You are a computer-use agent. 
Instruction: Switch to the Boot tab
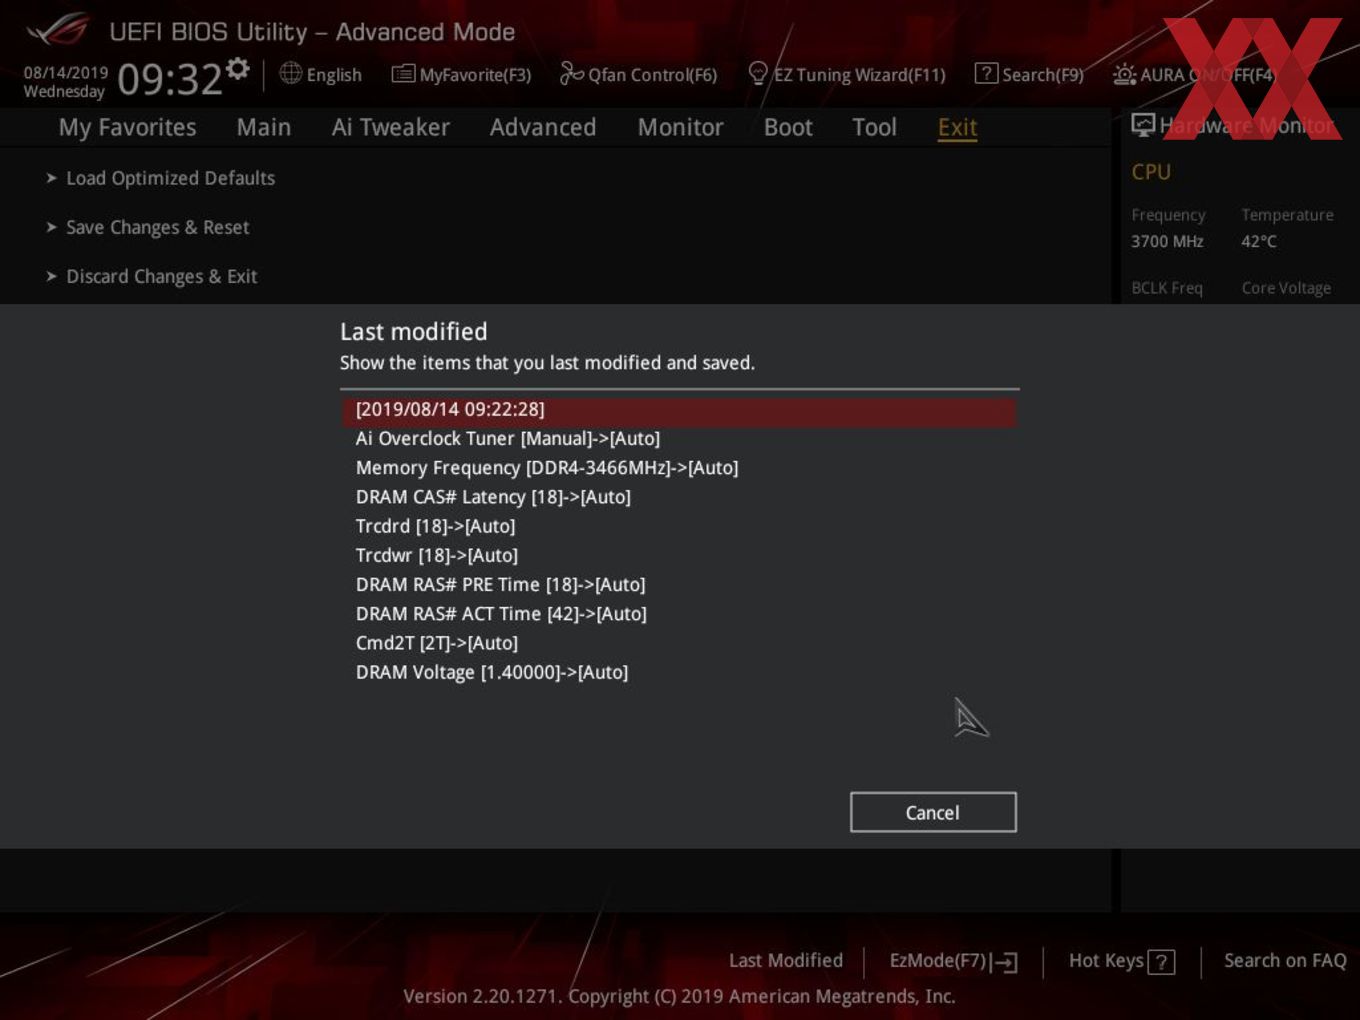click(x=788, y=127)
